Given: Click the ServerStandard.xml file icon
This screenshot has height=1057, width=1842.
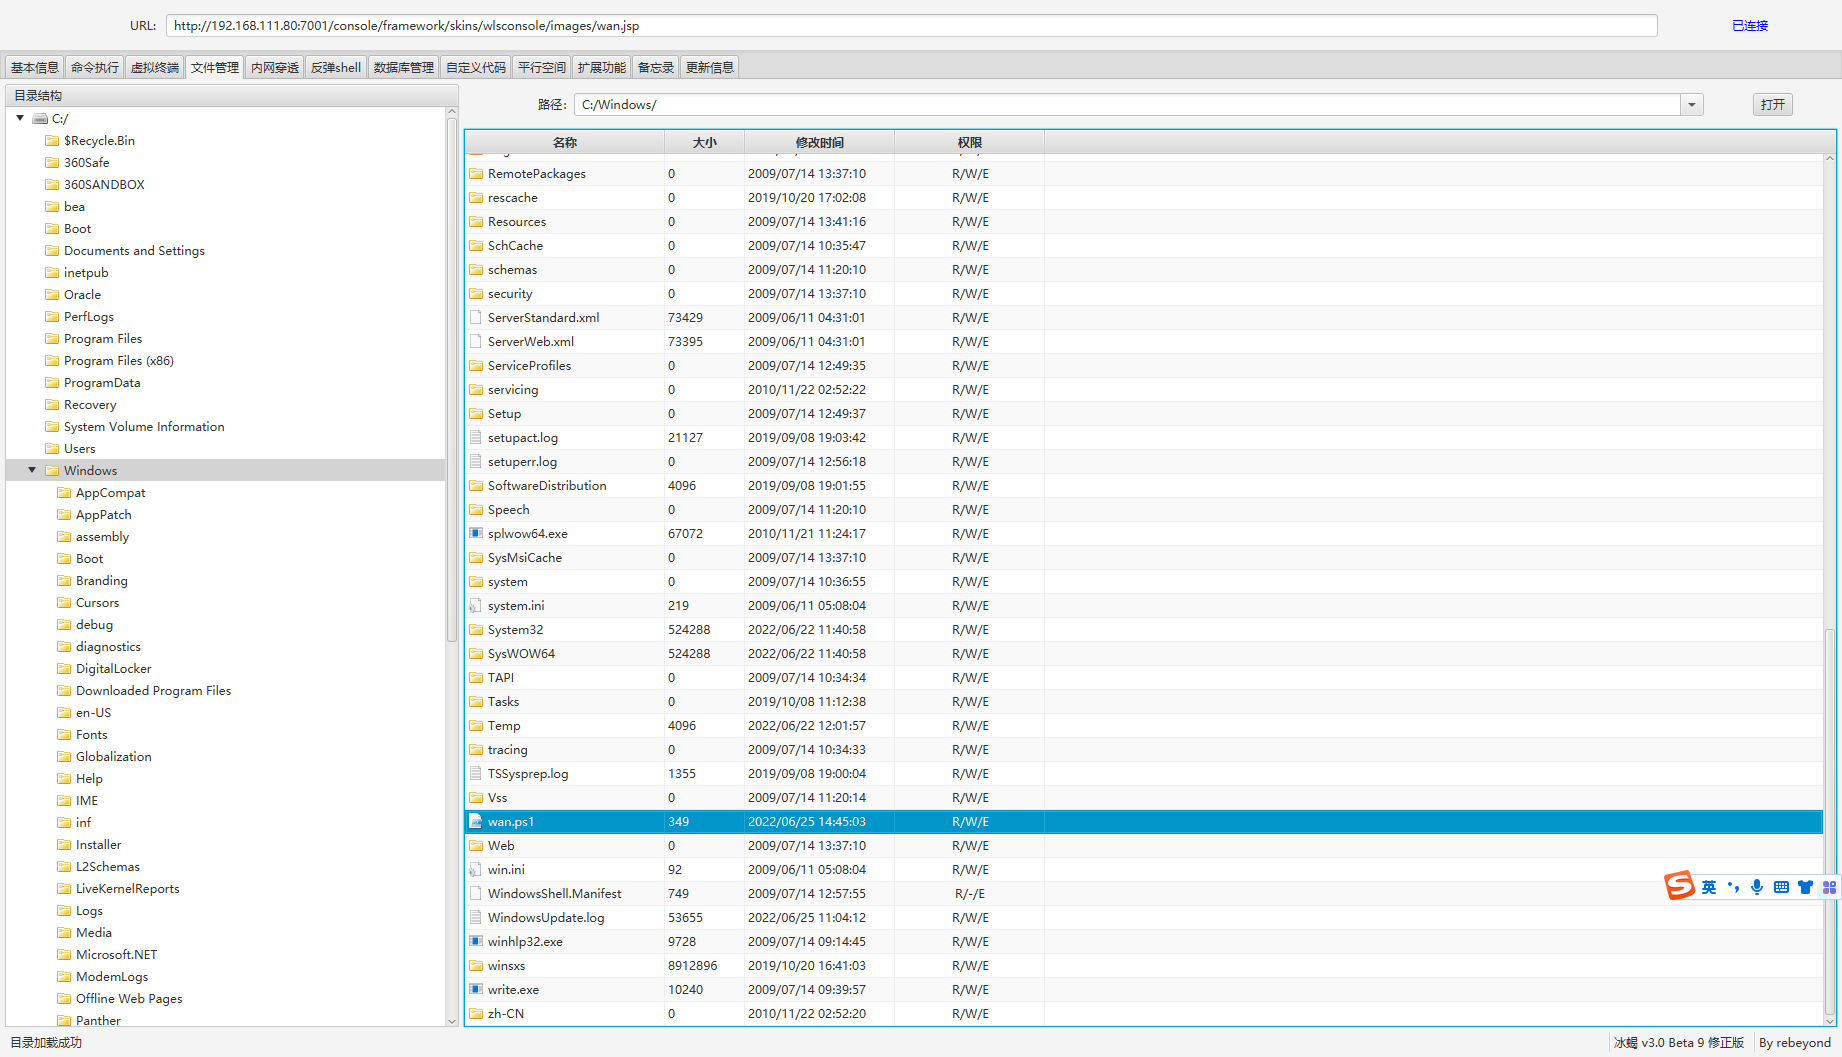Looking at the screenshot, I should 476,317.
